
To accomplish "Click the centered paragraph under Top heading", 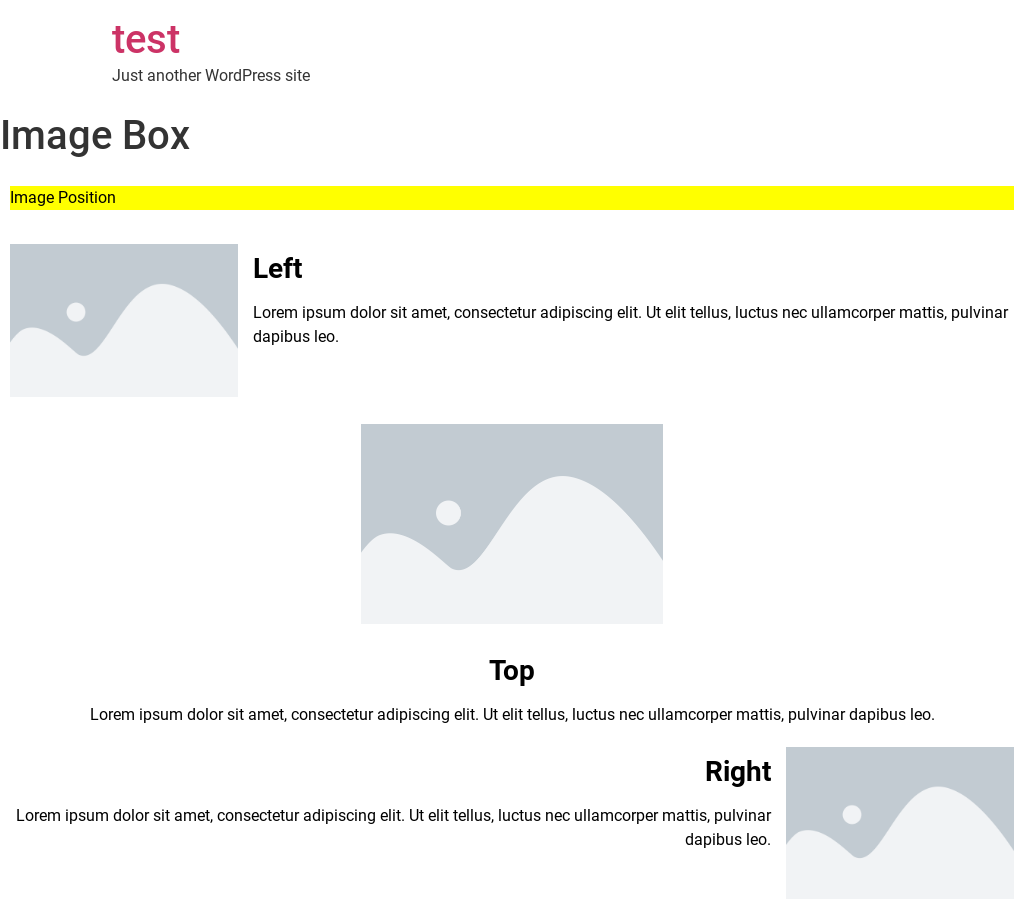I will [512, 715].
